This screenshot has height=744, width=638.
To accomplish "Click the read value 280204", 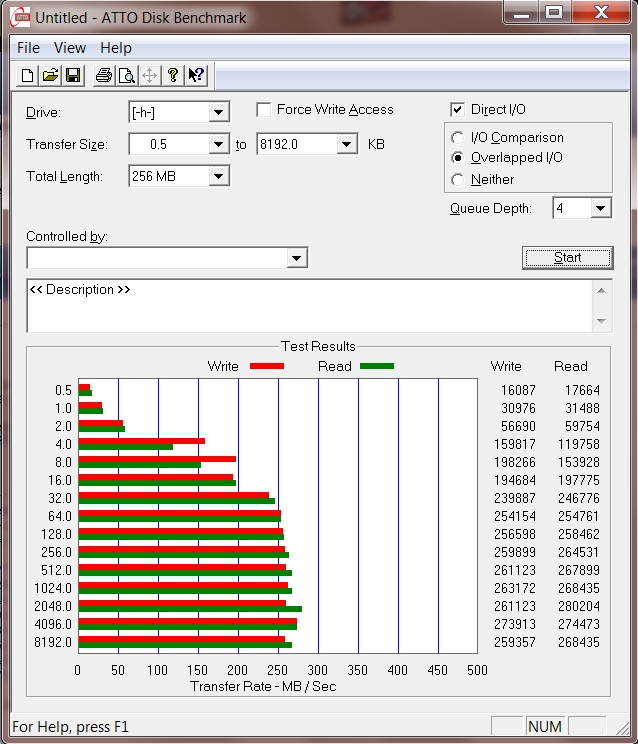I will [x=579, y=606].
